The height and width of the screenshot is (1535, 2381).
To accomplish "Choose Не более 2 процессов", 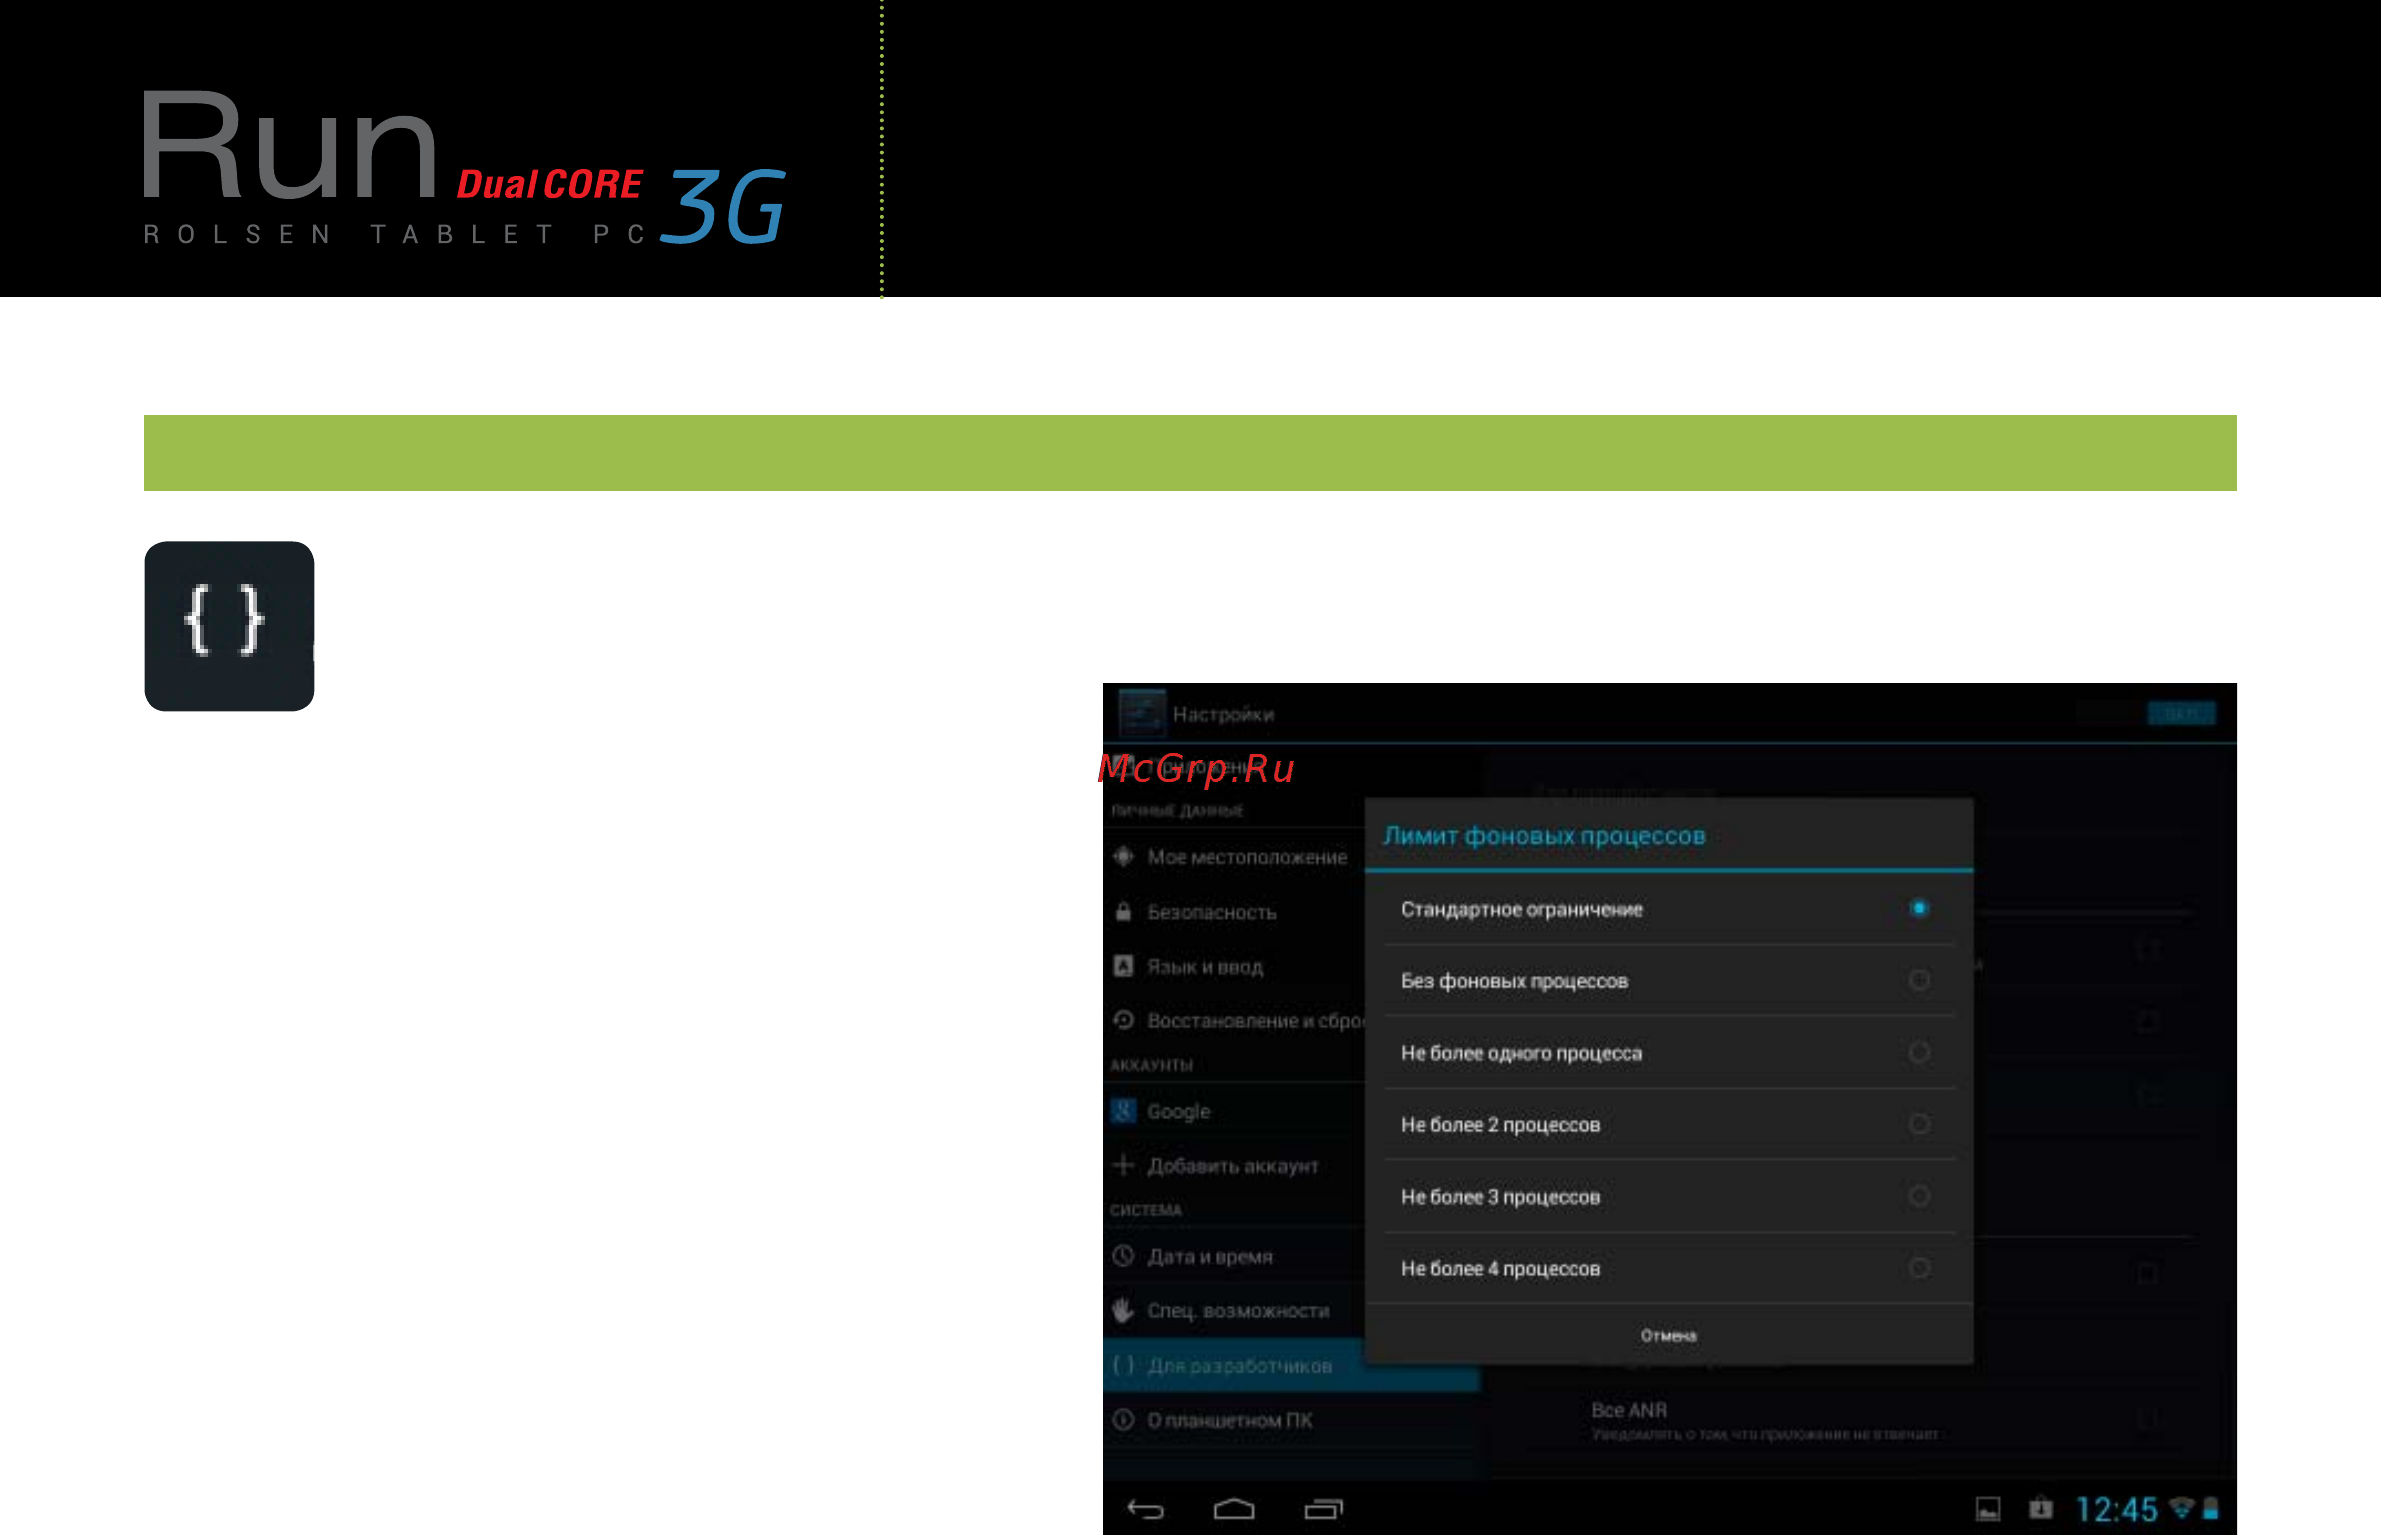I will (1669, 1125).
